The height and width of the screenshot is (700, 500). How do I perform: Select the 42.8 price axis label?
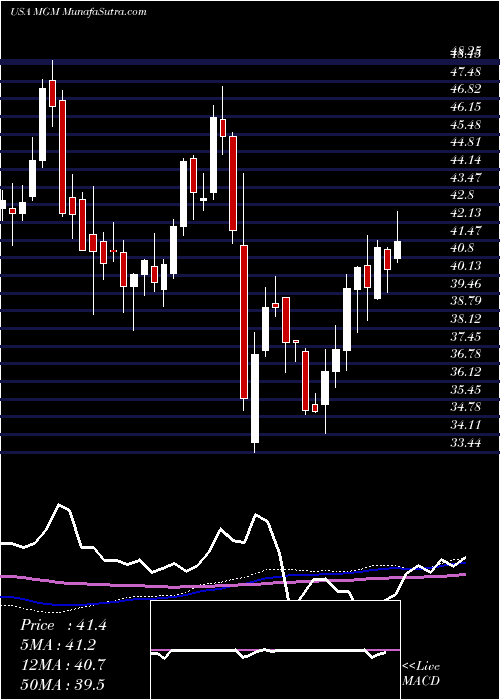point(462,196)
